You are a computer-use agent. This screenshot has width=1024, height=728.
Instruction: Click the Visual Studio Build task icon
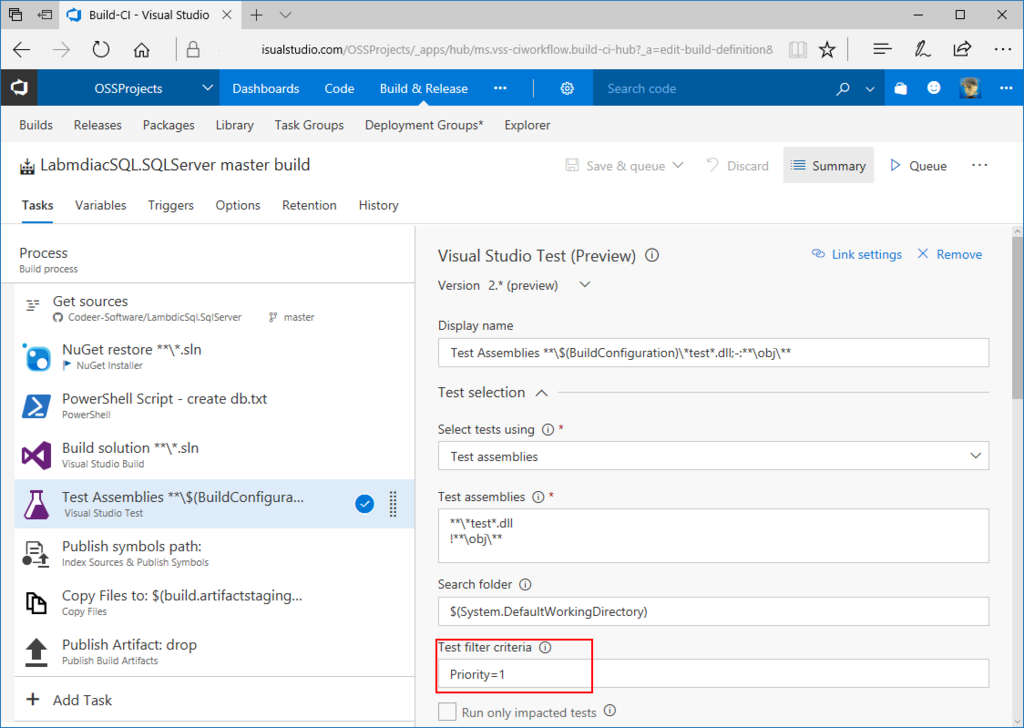(x=36, y=455)
